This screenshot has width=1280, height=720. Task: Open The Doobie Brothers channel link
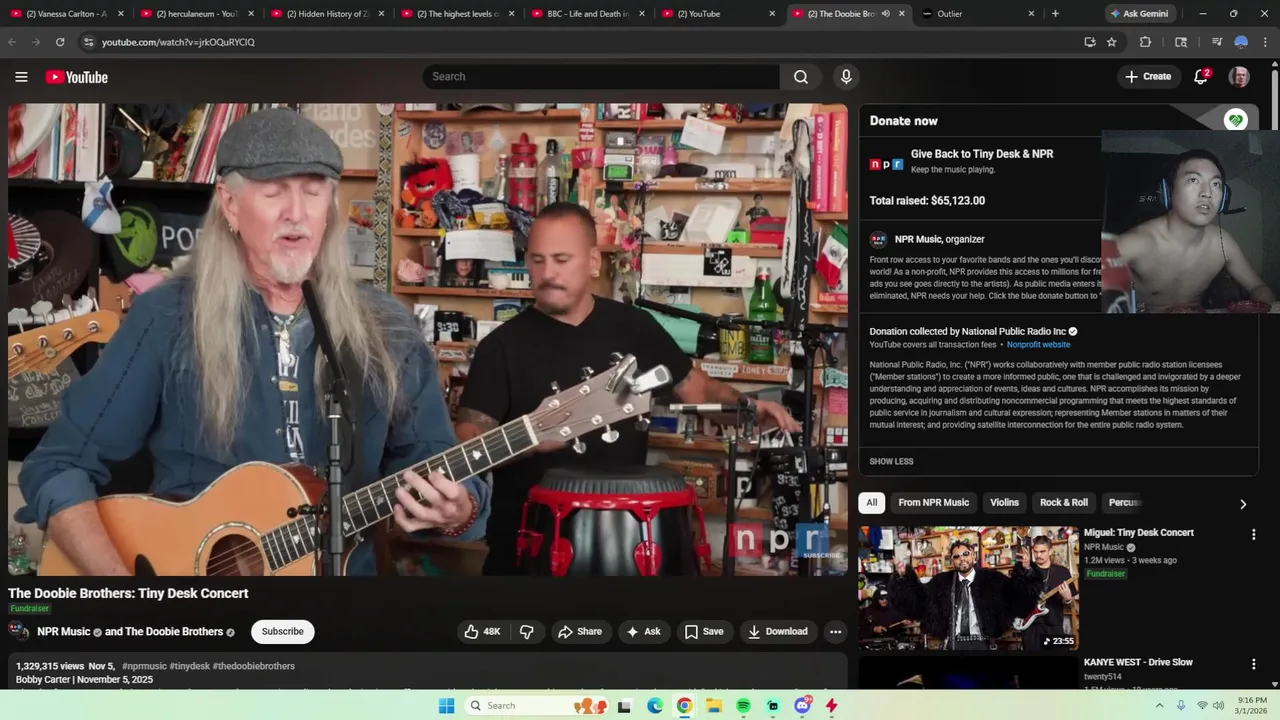174,632
